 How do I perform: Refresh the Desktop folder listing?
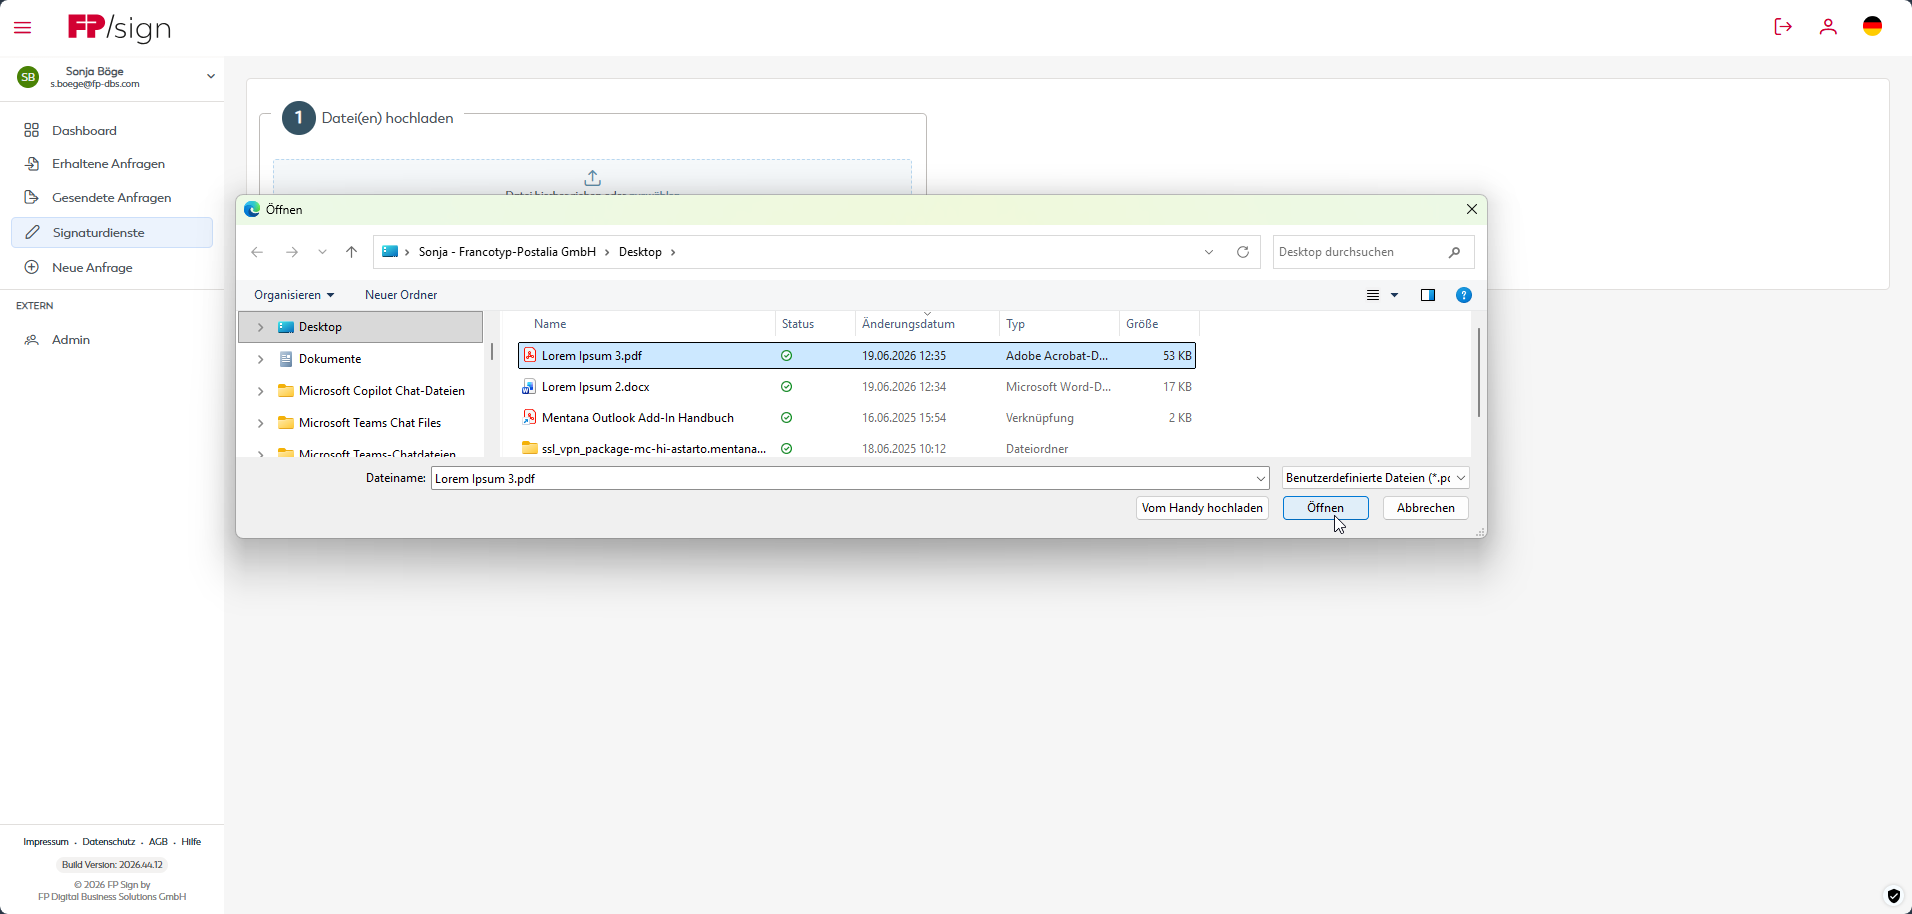1243,252
